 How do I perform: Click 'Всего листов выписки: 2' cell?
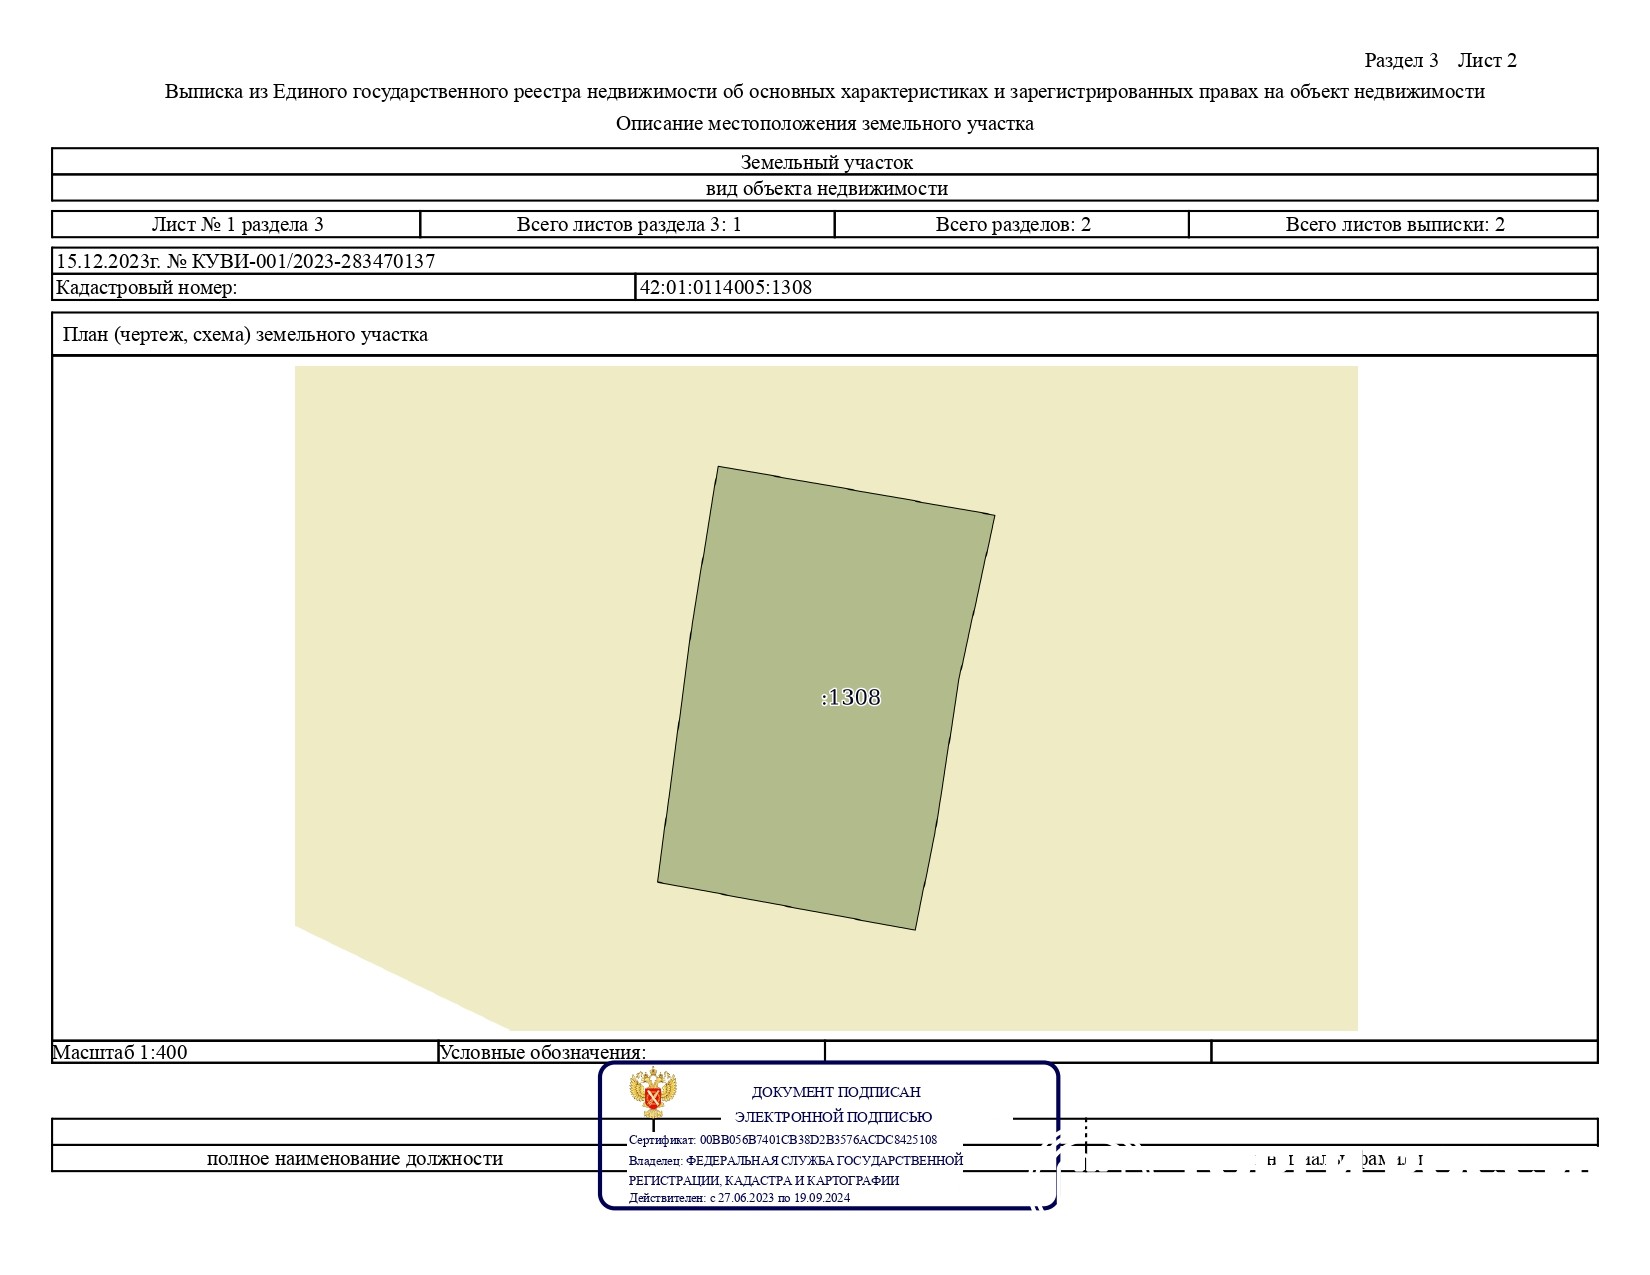coord(1395,225)
